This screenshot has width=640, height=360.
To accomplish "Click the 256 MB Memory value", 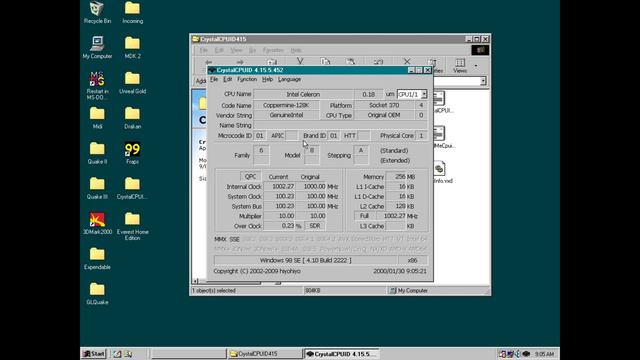I will point(396,177).
